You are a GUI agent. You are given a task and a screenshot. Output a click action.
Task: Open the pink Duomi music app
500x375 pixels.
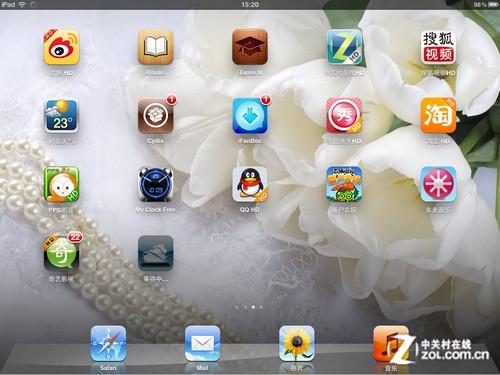pos(438,184)
